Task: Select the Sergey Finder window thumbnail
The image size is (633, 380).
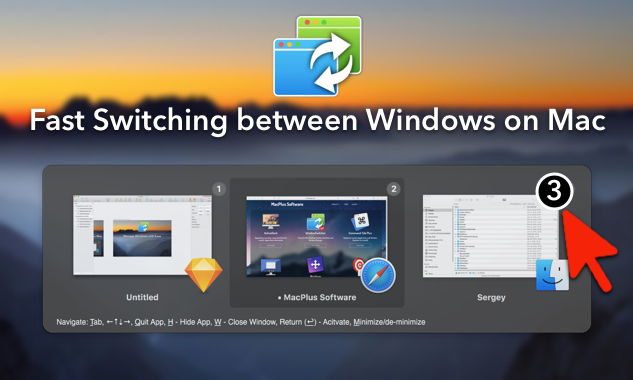Action: click(491, 236)
